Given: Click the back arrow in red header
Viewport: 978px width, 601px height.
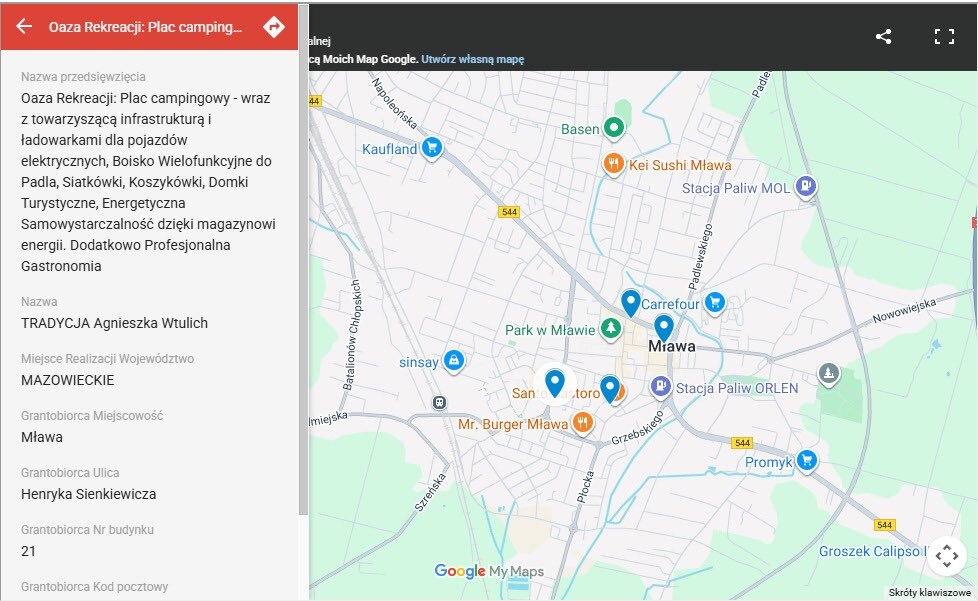Looking at the screenshot, I should [x=24, y=27].
